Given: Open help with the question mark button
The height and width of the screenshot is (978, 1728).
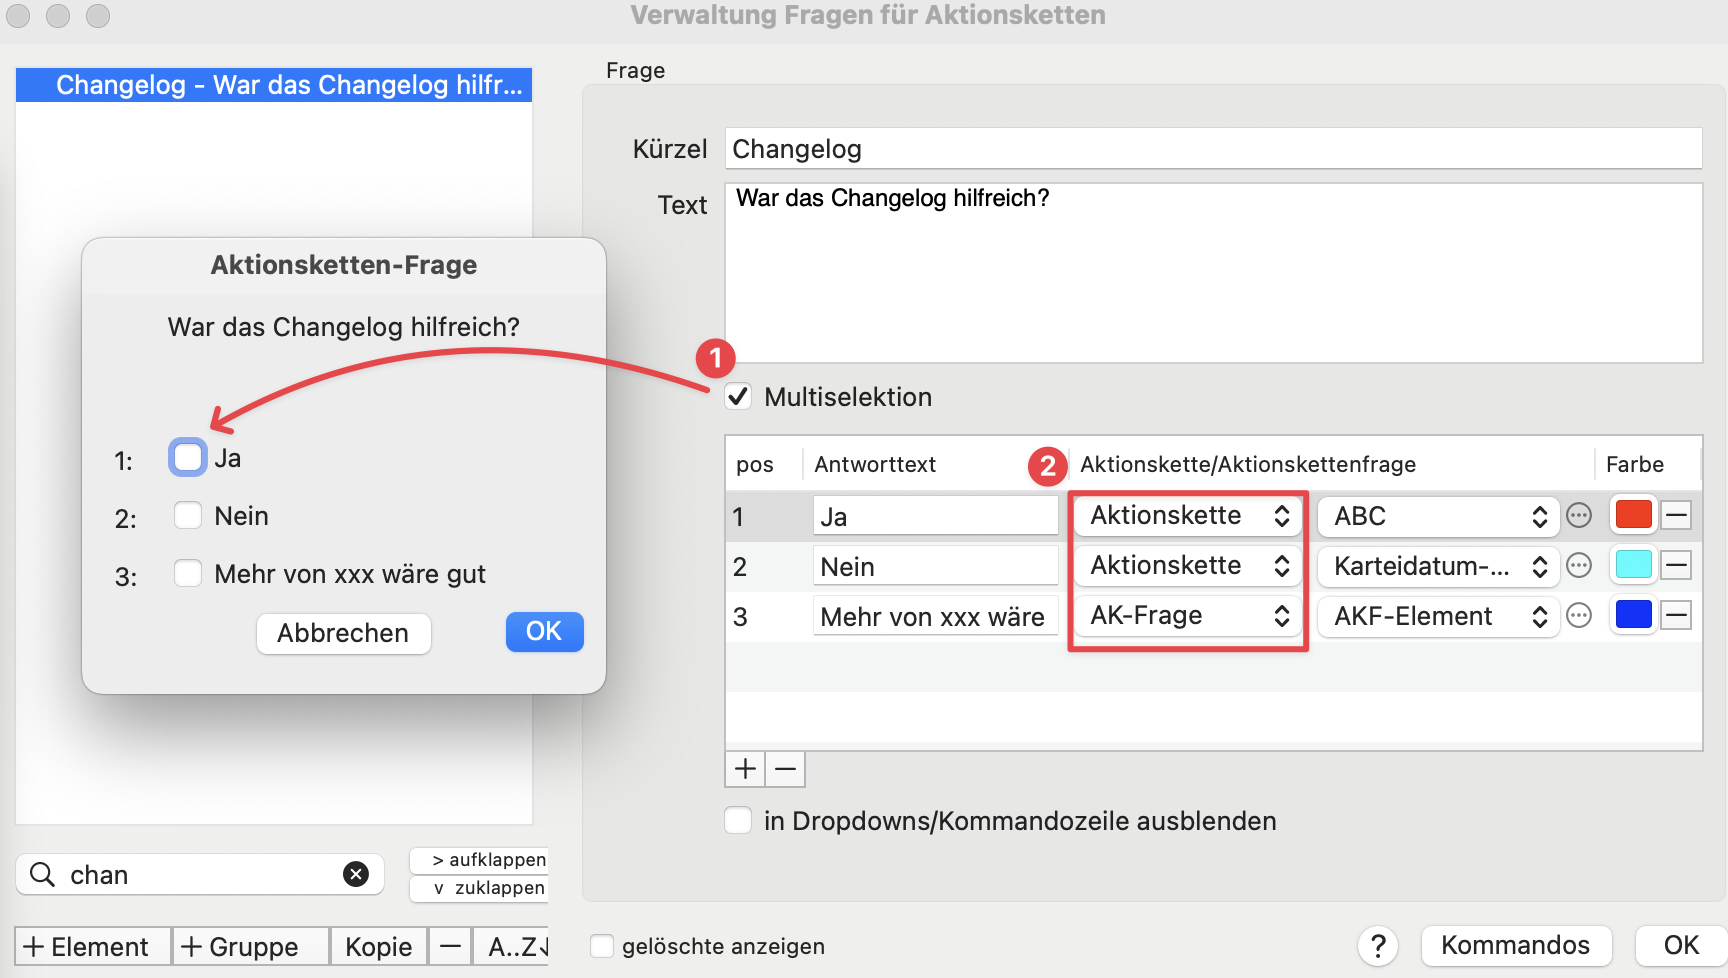Looking at the screenshot, I should 1377,945.
